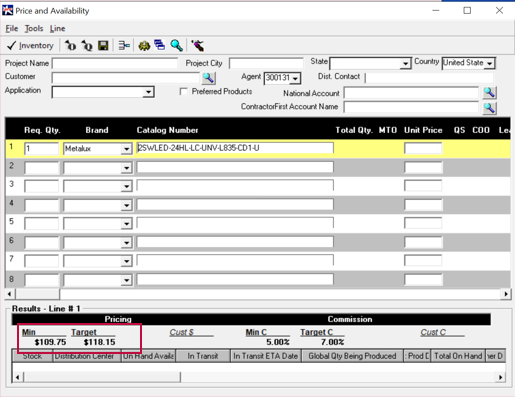Viewport: 515px width, 397px height.
Task: Open the State dropdown
Action: point(405,63)
